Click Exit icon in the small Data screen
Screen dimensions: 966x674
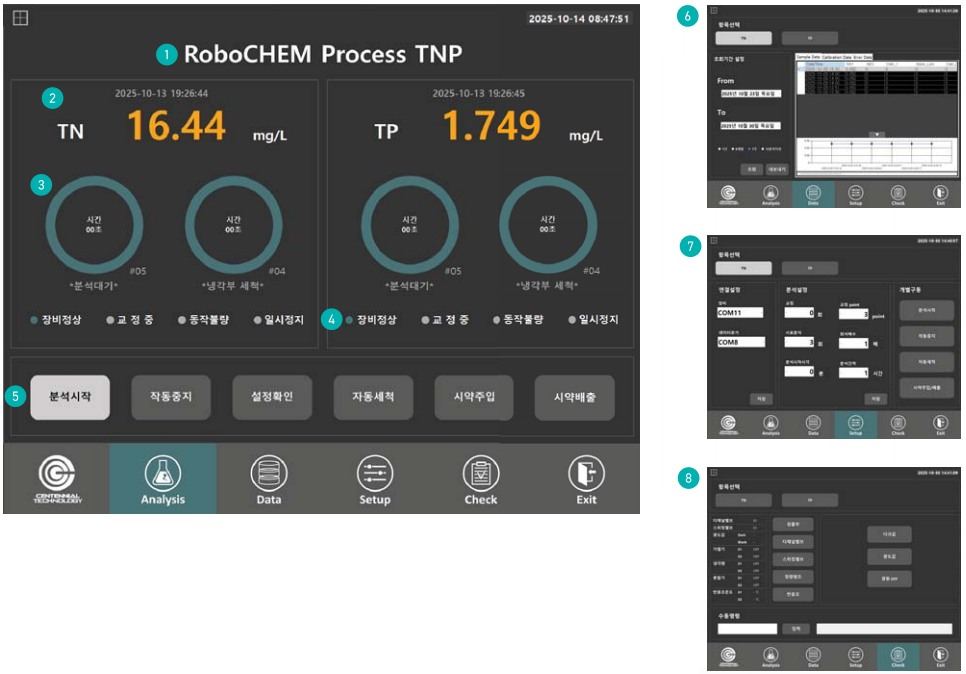coord(940,193)
